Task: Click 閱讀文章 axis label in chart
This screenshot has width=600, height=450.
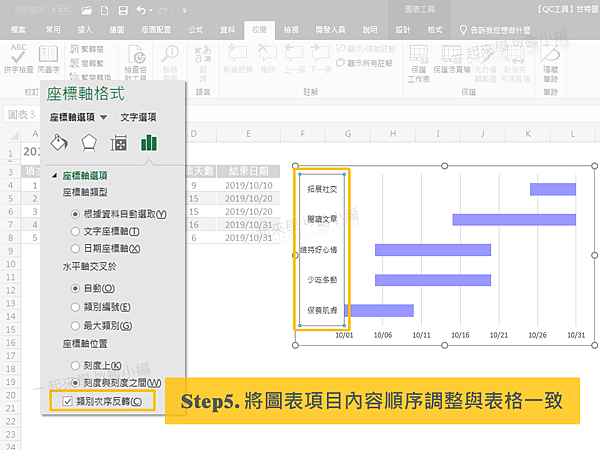Action: [322, 219]
